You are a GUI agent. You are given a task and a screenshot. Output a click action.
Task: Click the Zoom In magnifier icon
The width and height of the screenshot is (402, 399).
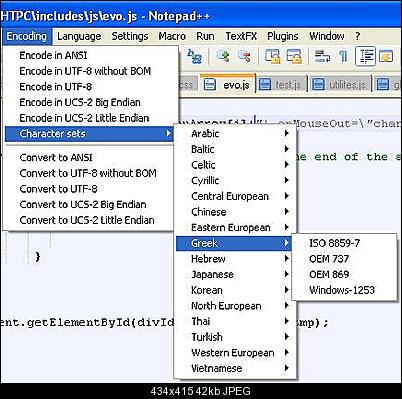(x=222, y=56)
